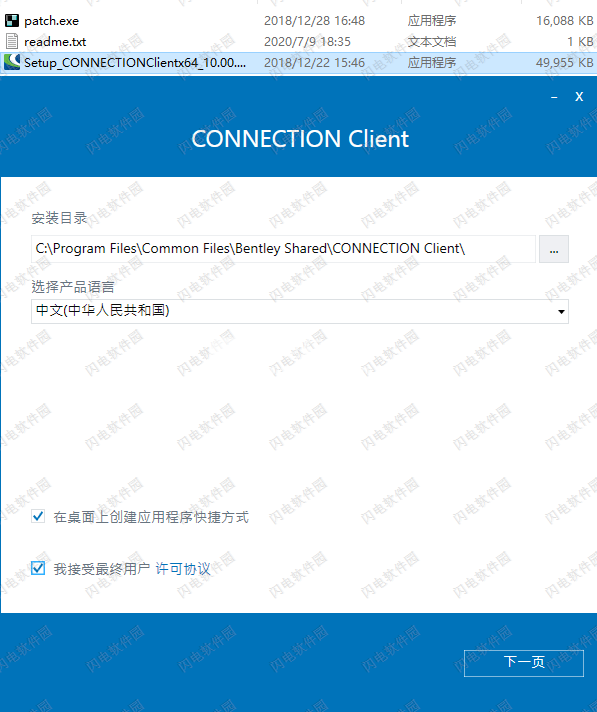Expand the product language dropdown arrow

tap(561, 312)
